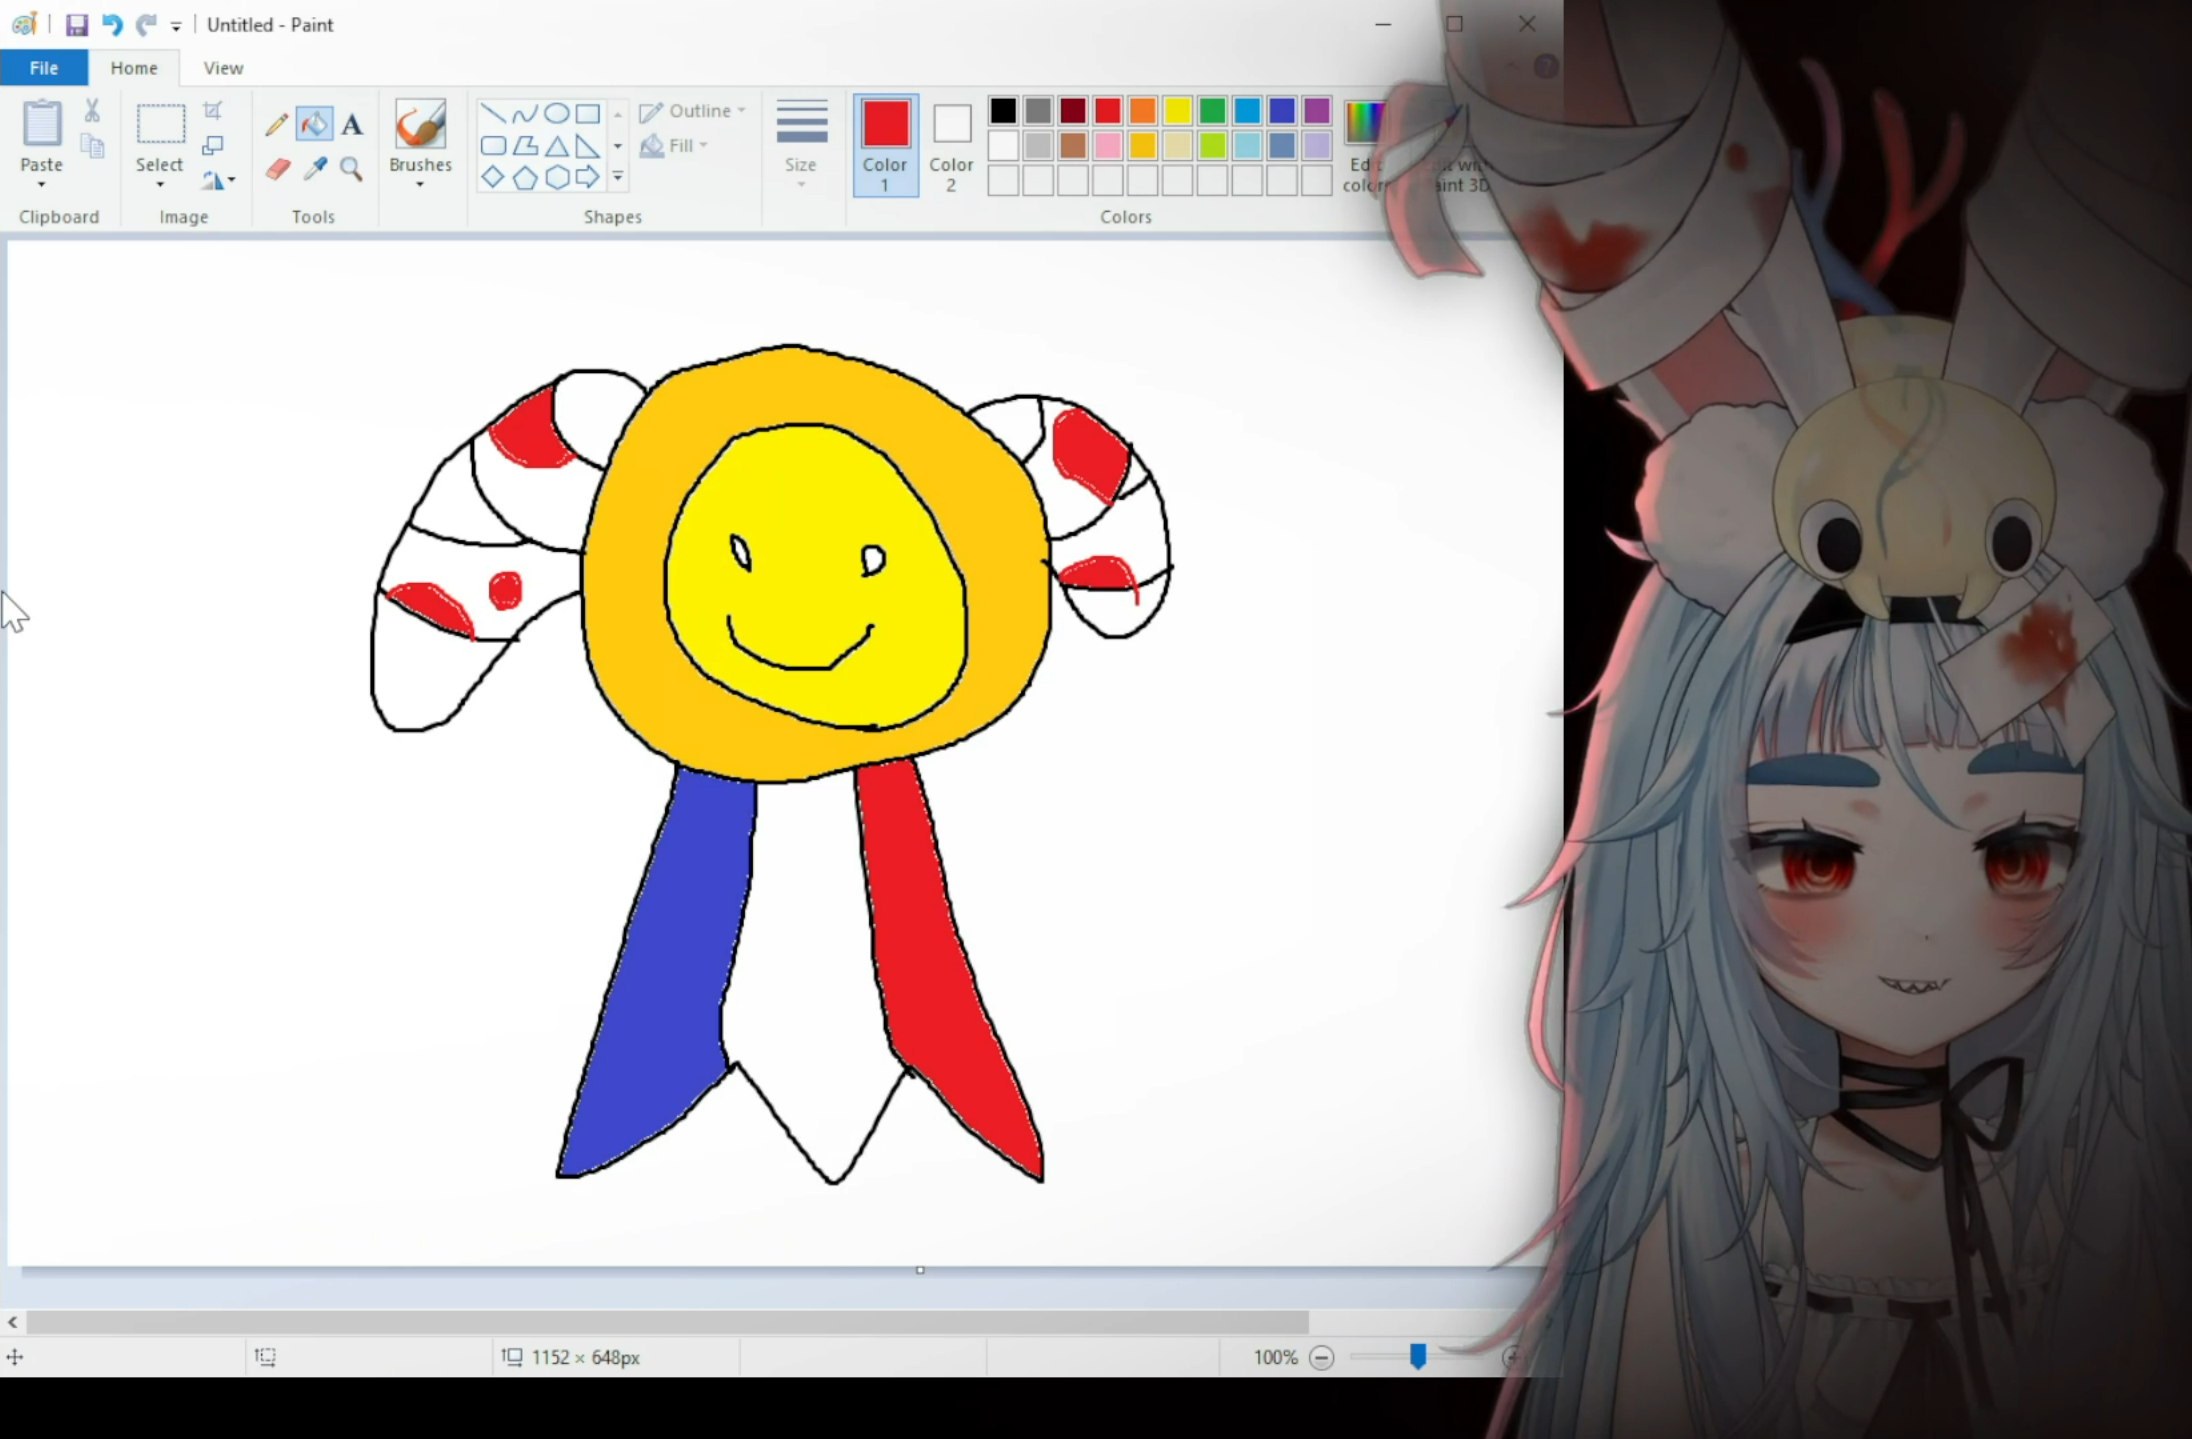2192x1439 pixels.
Task: Open the shape Outline dropdown
Action: click(x=693, y=111)
